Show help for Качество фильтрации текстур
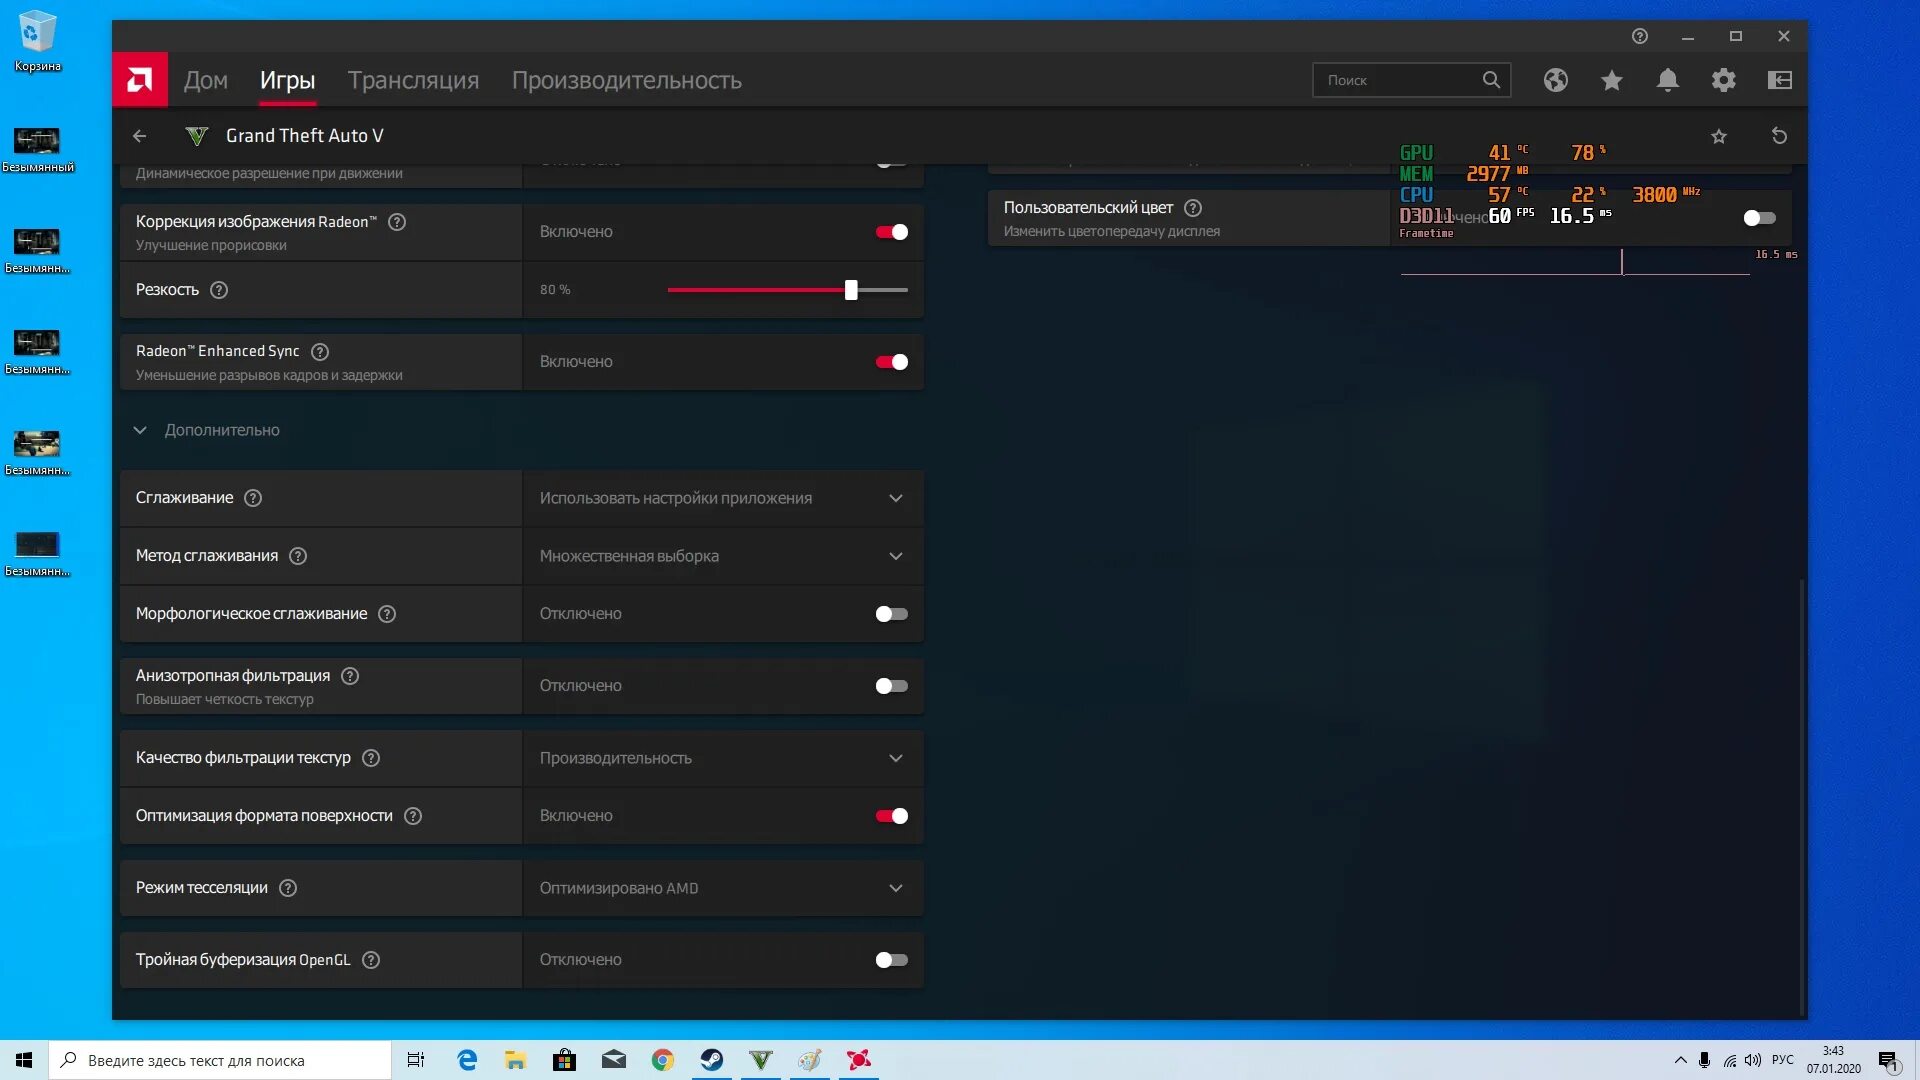 pyautogui.click(x=371, y=758)
